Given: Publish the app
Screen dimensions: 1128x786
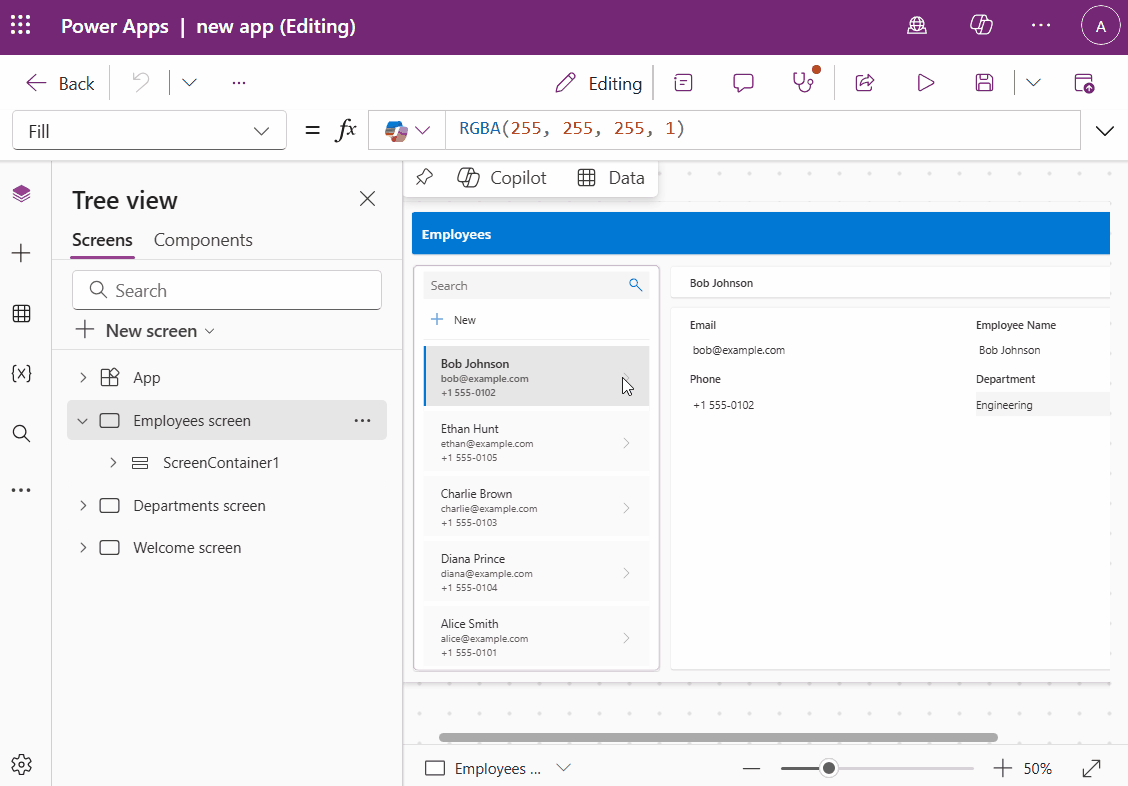Looking at the screenshot, I should pyautogui.click(x=1084, y=82).
